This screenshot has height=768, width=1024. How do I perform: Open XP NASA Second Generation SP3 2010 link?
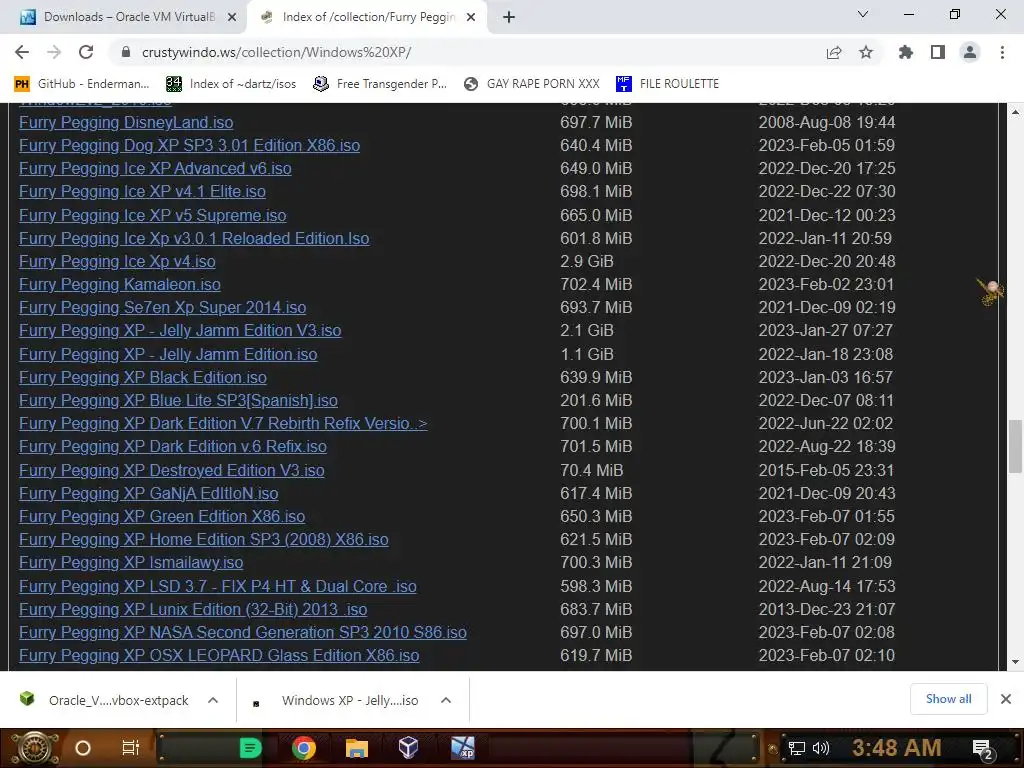tap(243, 632)
